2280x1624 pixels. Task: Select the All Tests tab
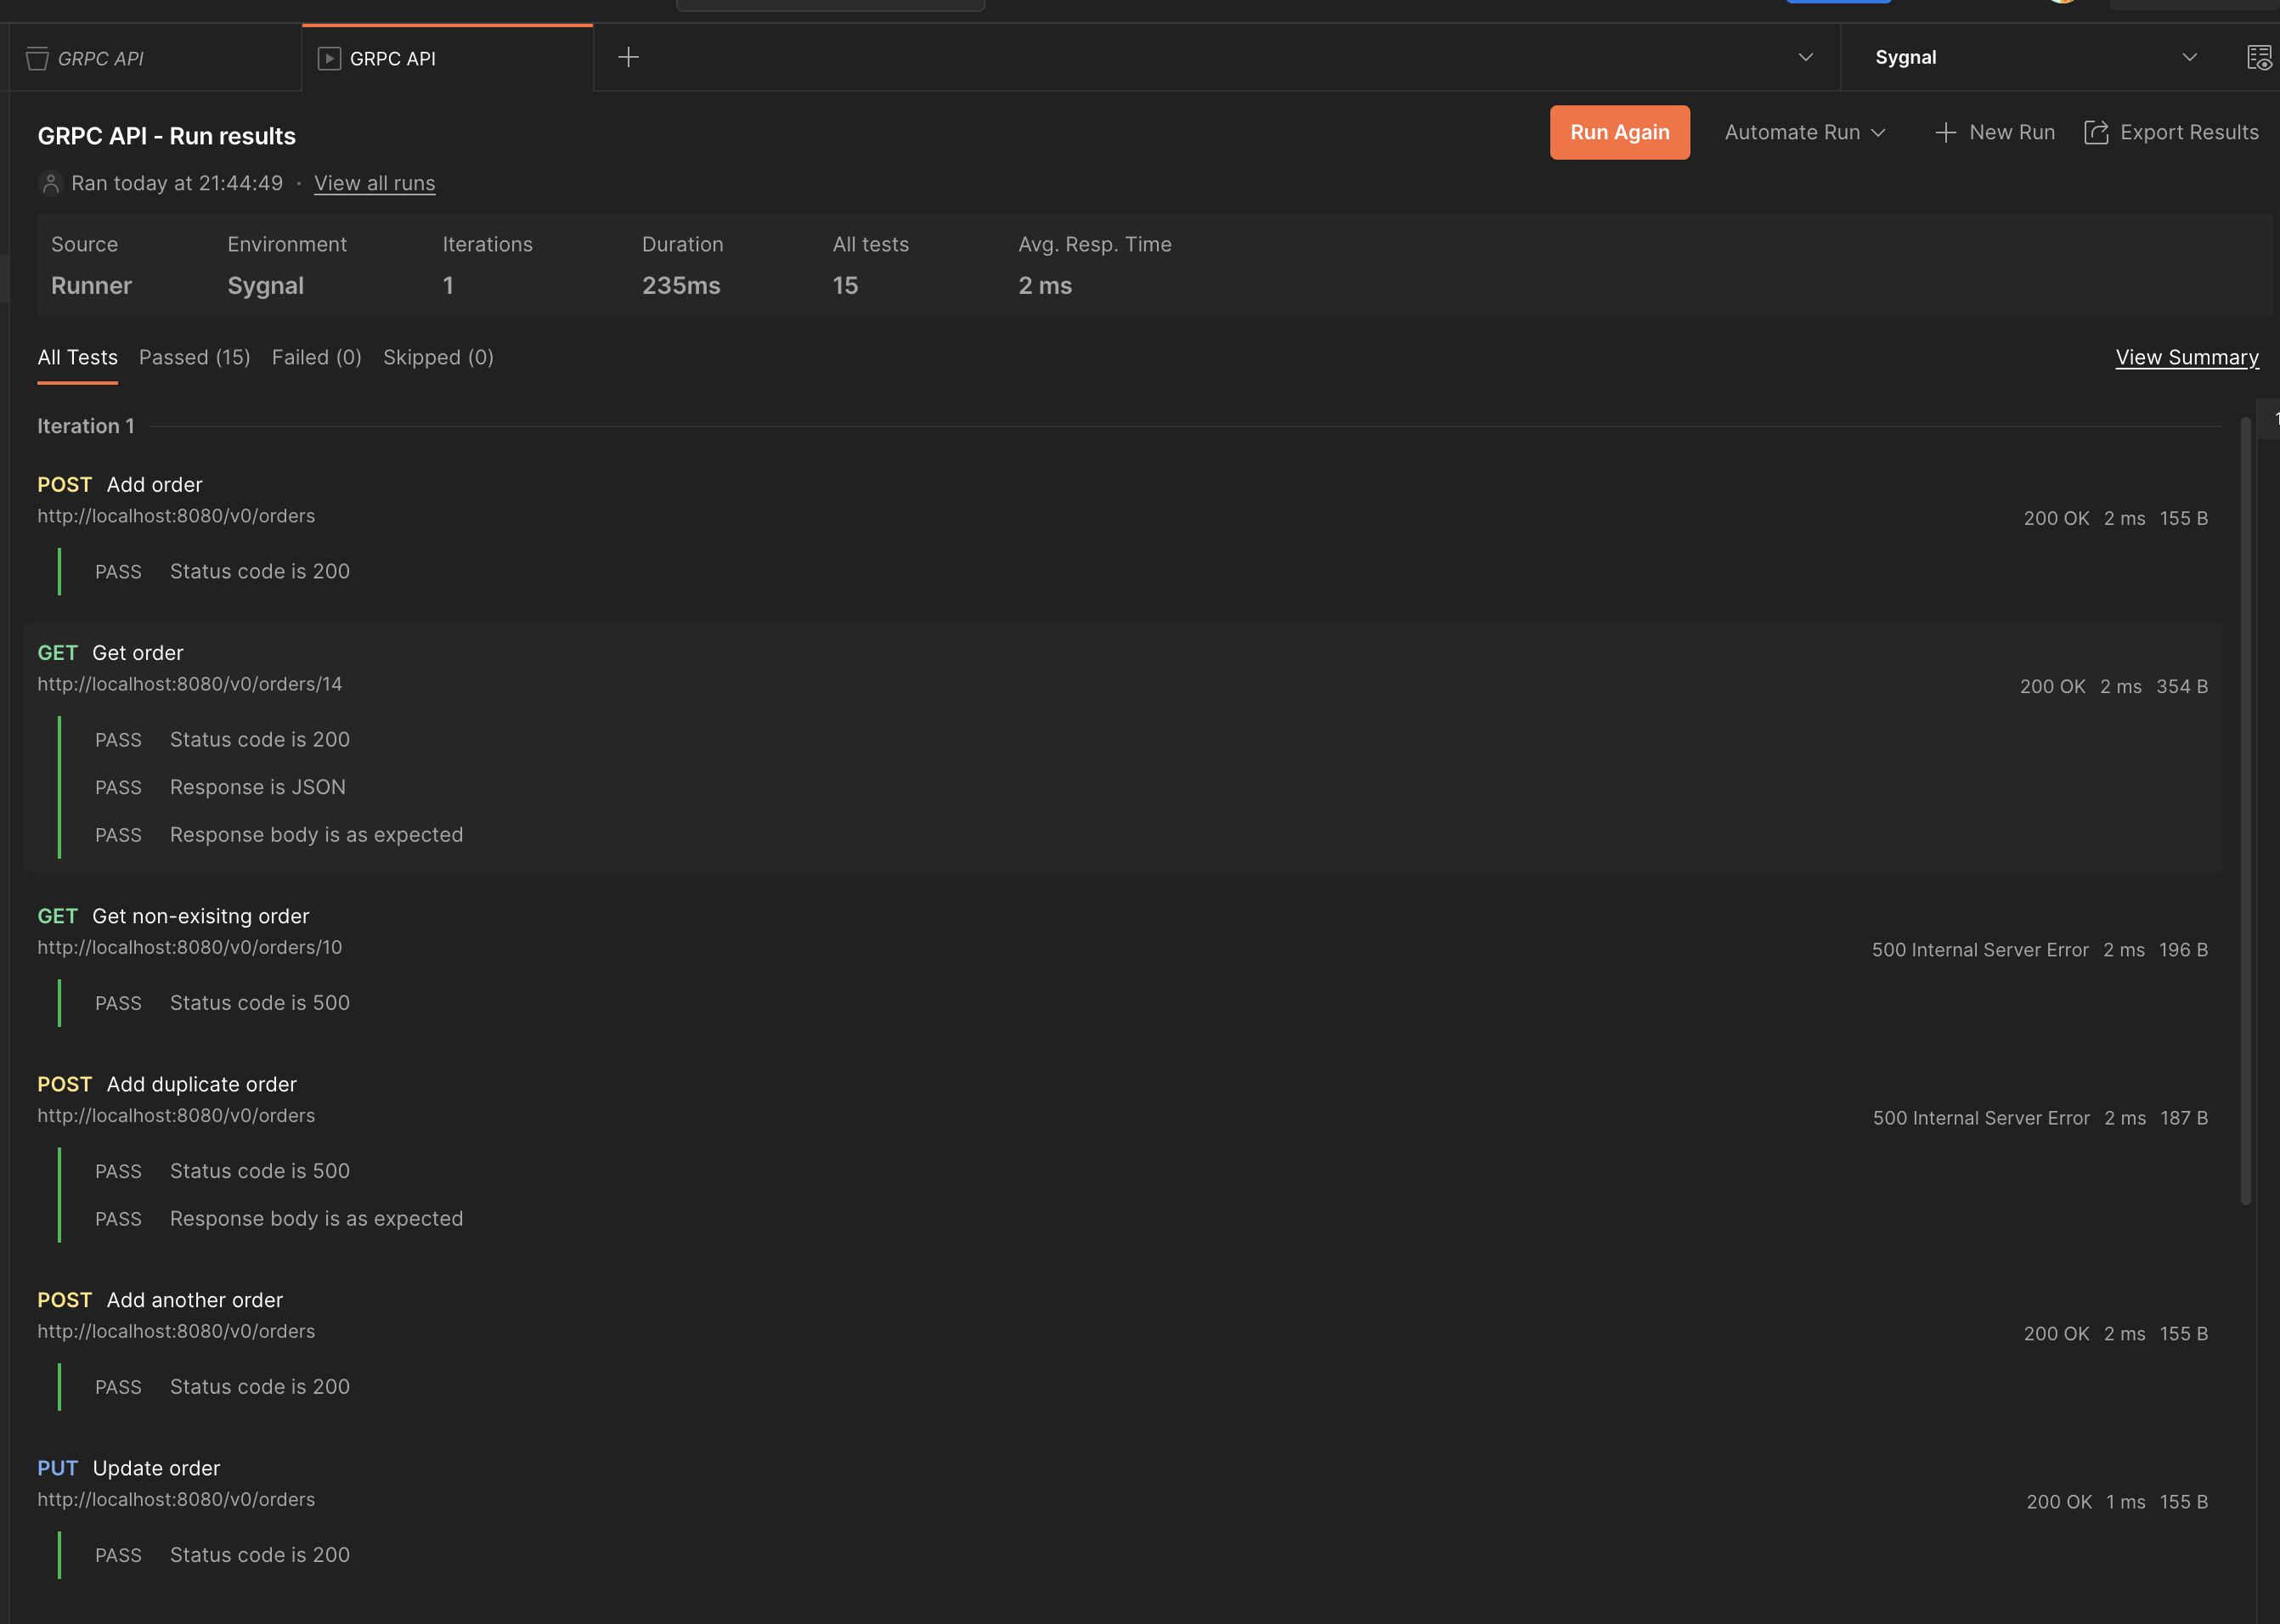76,357
